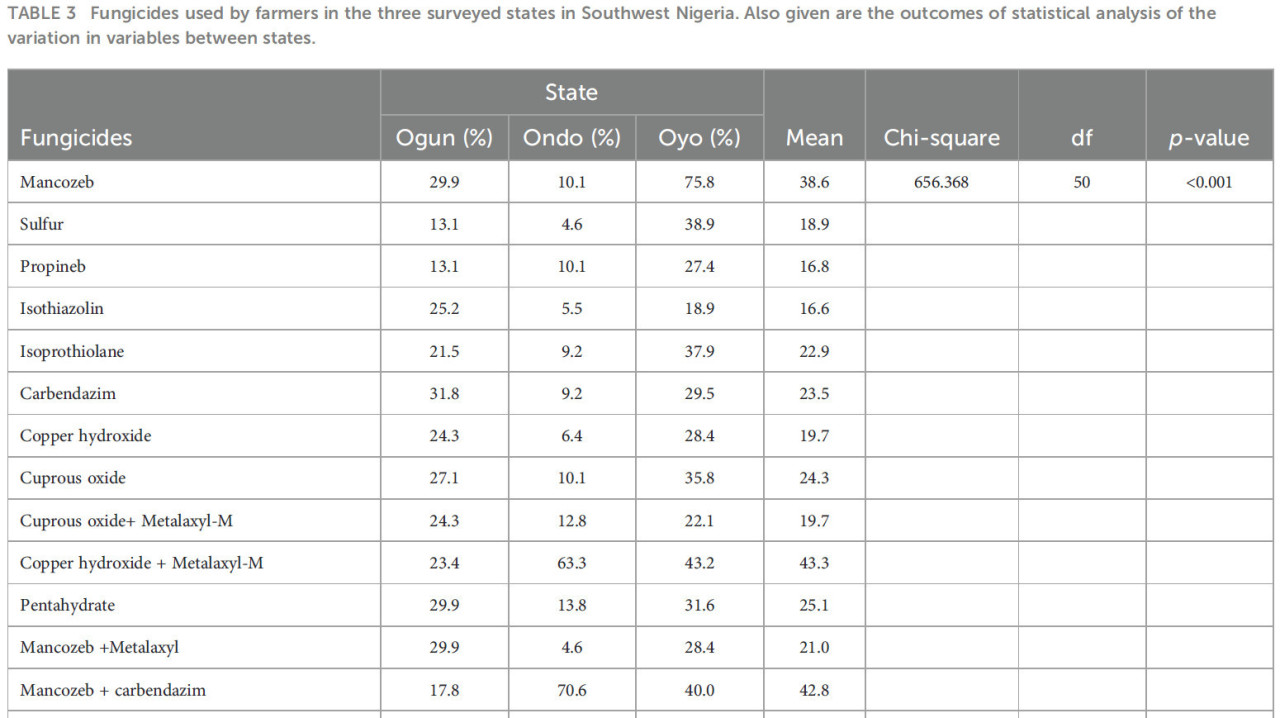The height and width of the screenshot is (718, 1280).
Task: Click the Sulfur row label
Action: click(41, 224)
